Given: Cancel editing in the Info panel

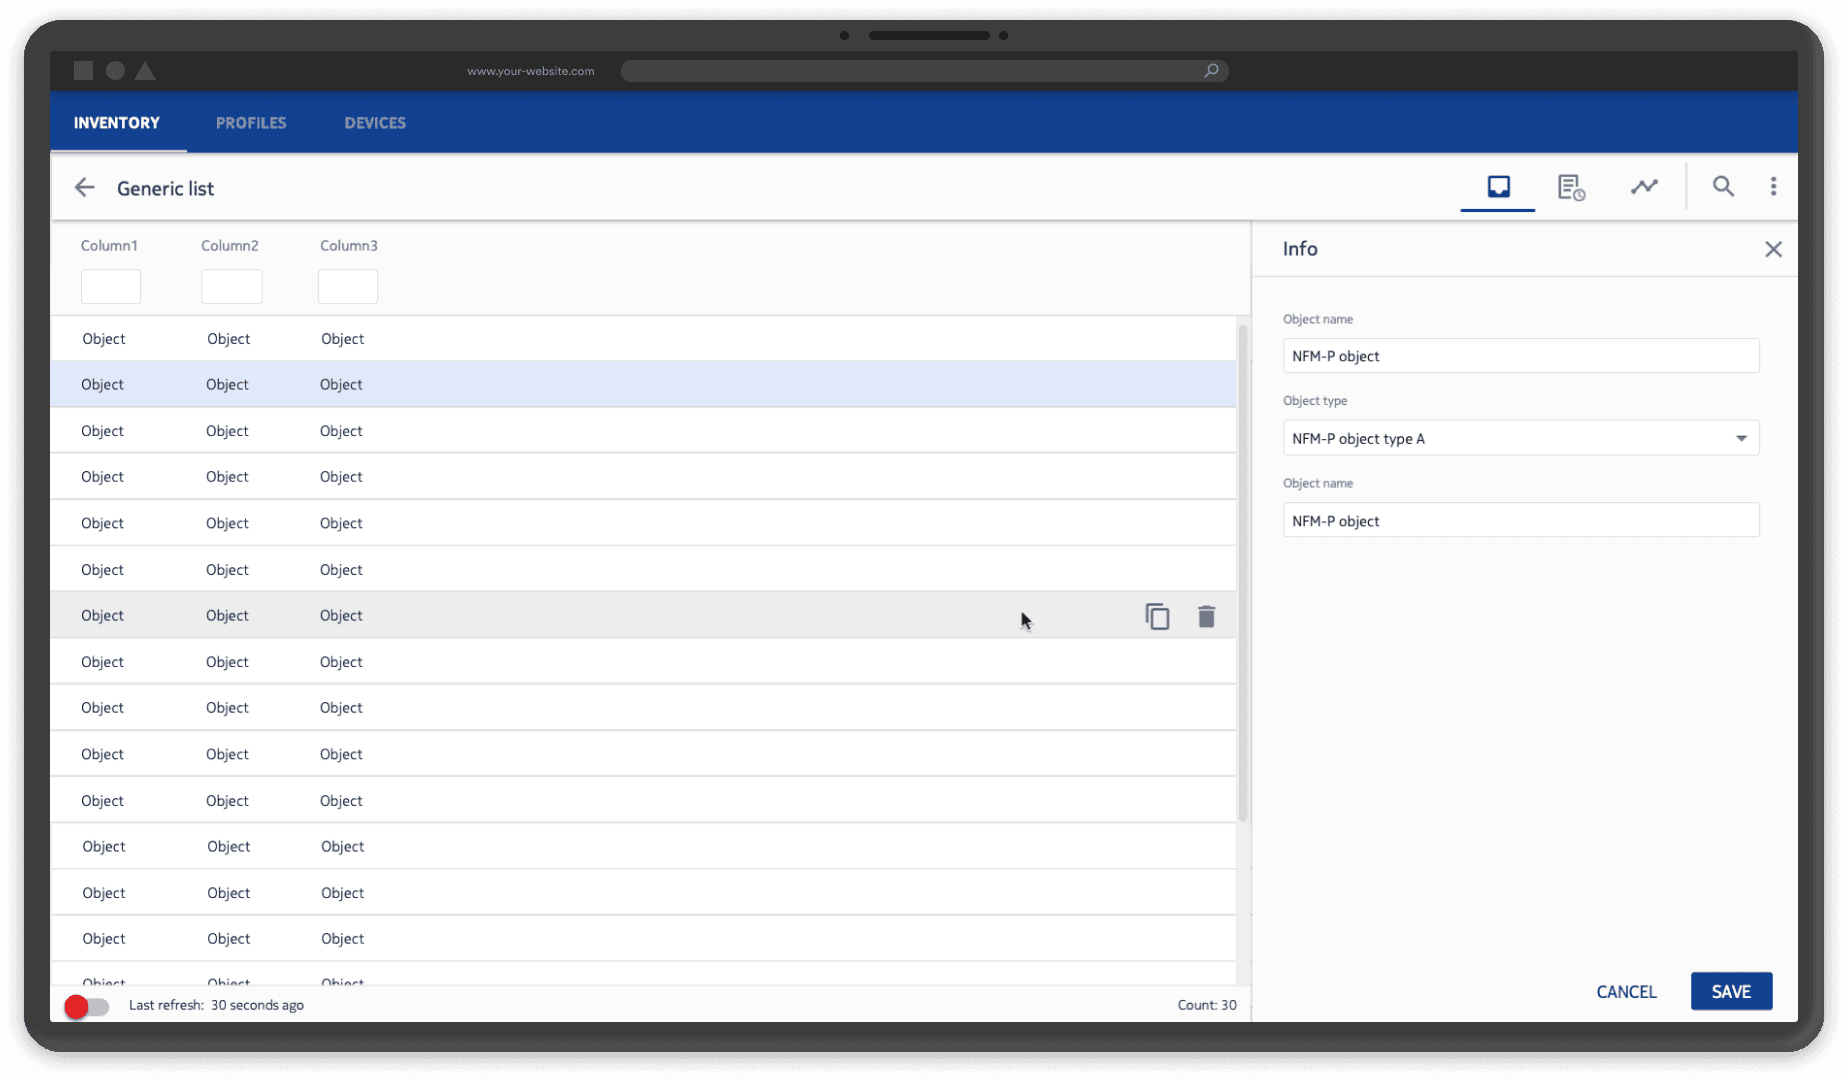Looking at the screenshot, I should pos(1626,991).
